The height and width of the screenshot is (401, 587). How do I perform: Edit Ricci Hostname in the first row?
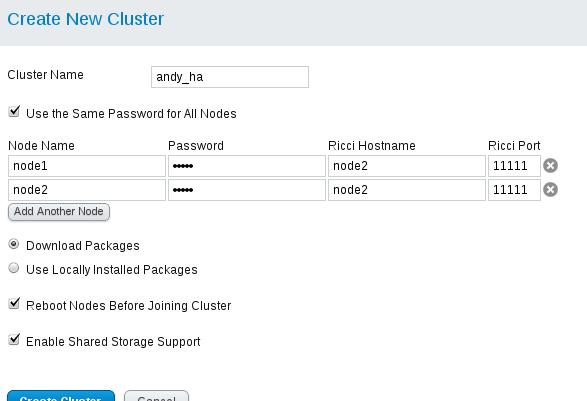[x=407, y=166]
